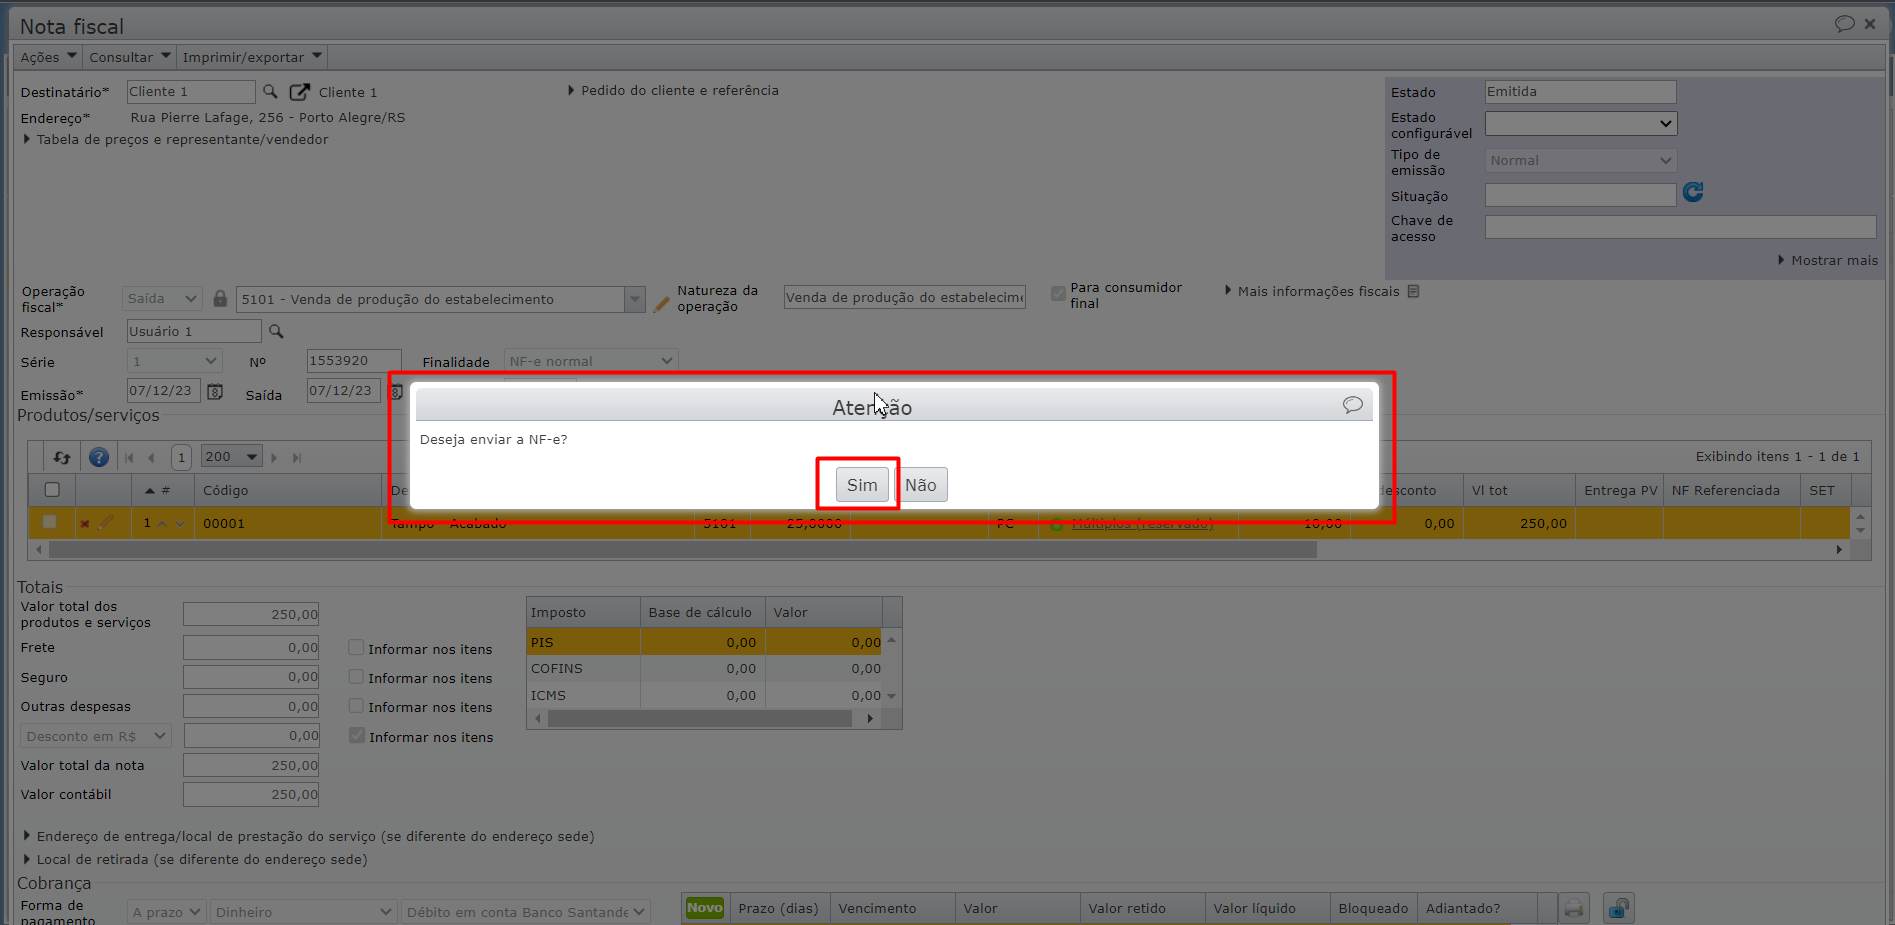Open the comment bubble in the Nota fiscal title bar
The height and width of the screenshot is (925, 1895).
pyautogui.click(x=1845, y=24)
